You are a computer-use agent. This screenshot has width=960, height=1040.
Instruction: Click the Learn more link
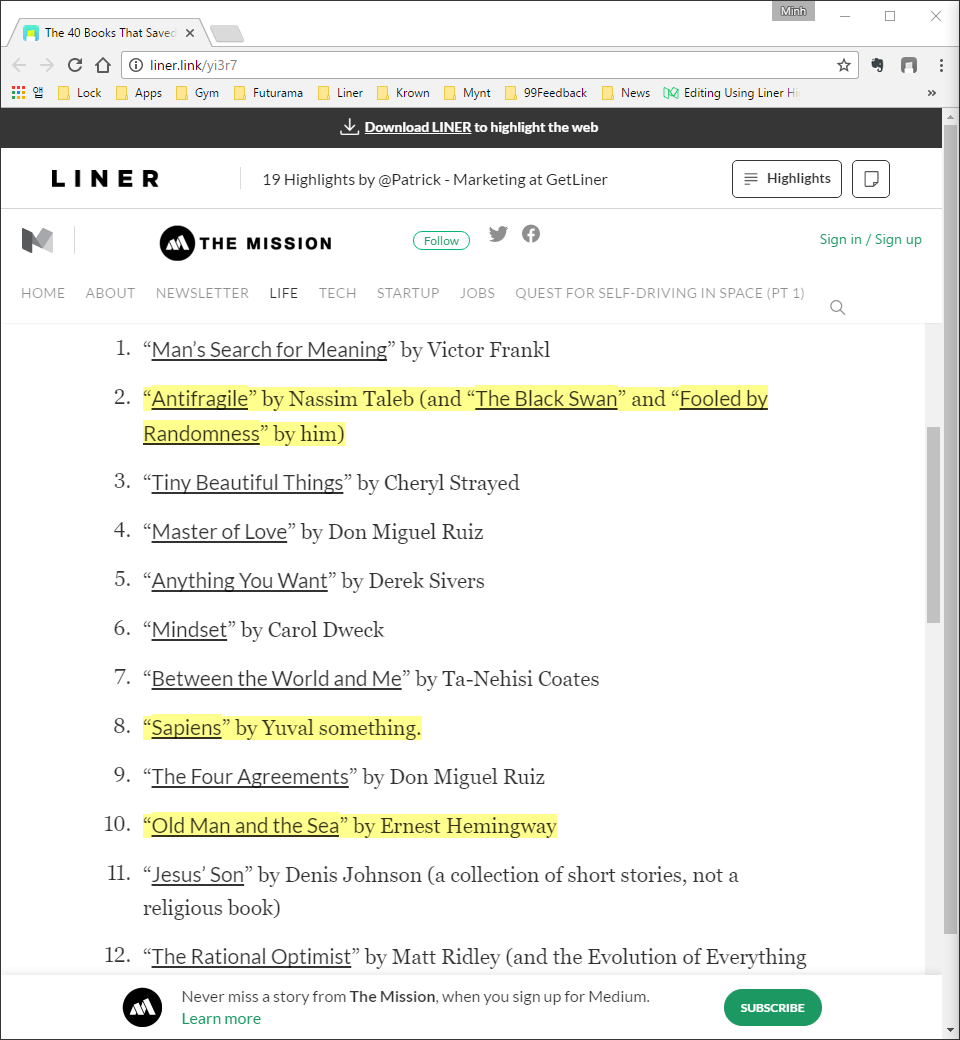[221, 1019]
